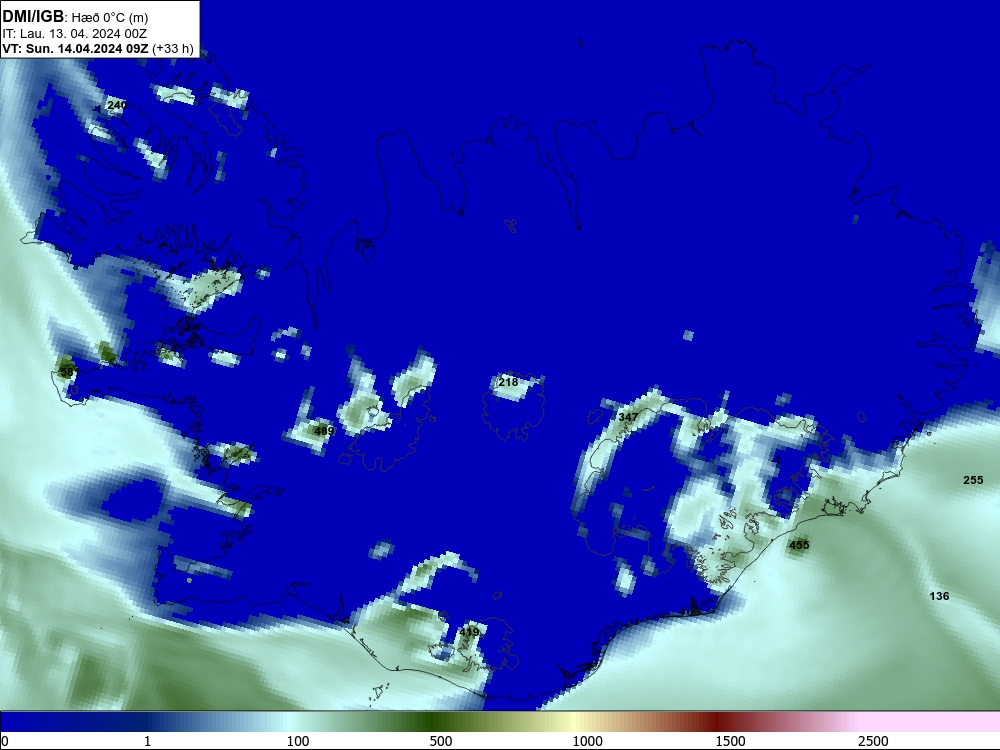
Task: Click the color scale label 1500
Action: pos(730,741)
